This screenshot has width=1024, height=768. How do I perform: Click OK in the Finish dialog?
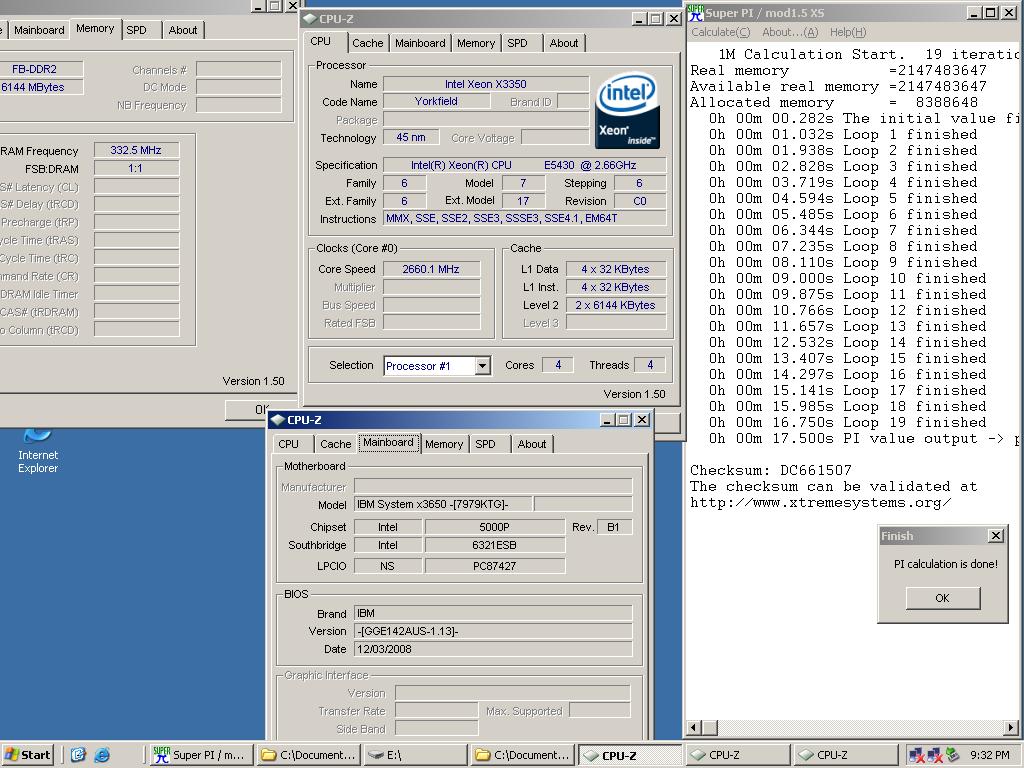click(942, 598)
